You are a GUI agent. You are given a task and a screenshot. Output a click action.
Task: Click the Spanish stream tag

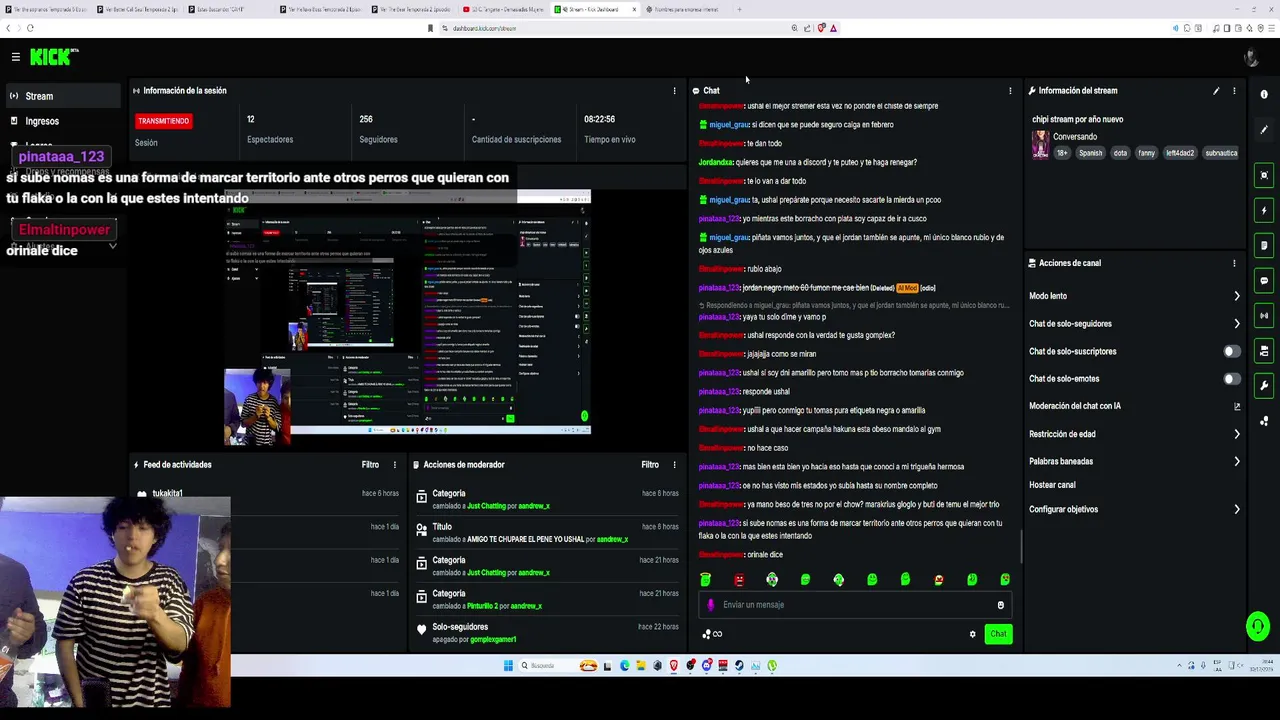click(1090, 153)
